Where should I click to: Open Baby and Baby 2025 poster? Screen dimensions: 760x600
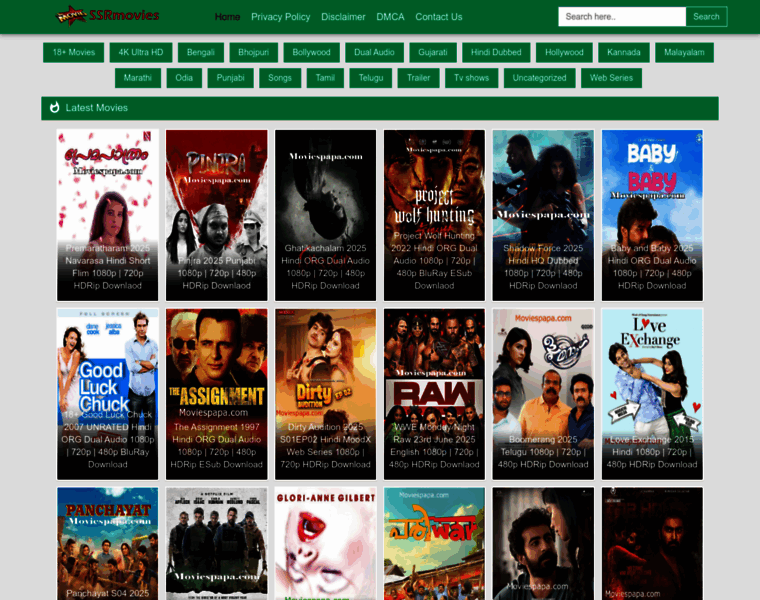point(652,215)
